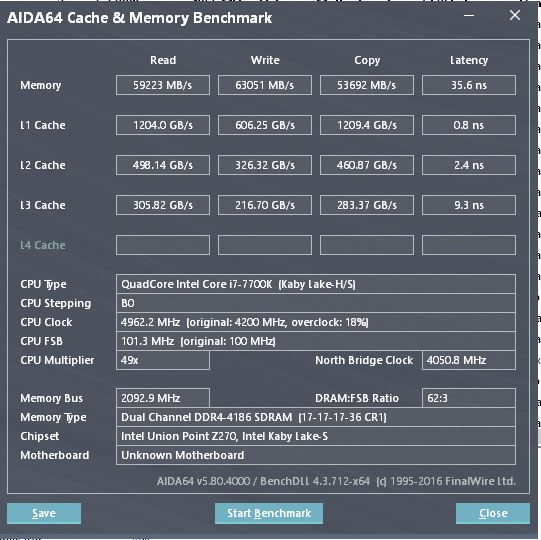Click Chipset value Intel Union Point Z270

tap(316, 436)
